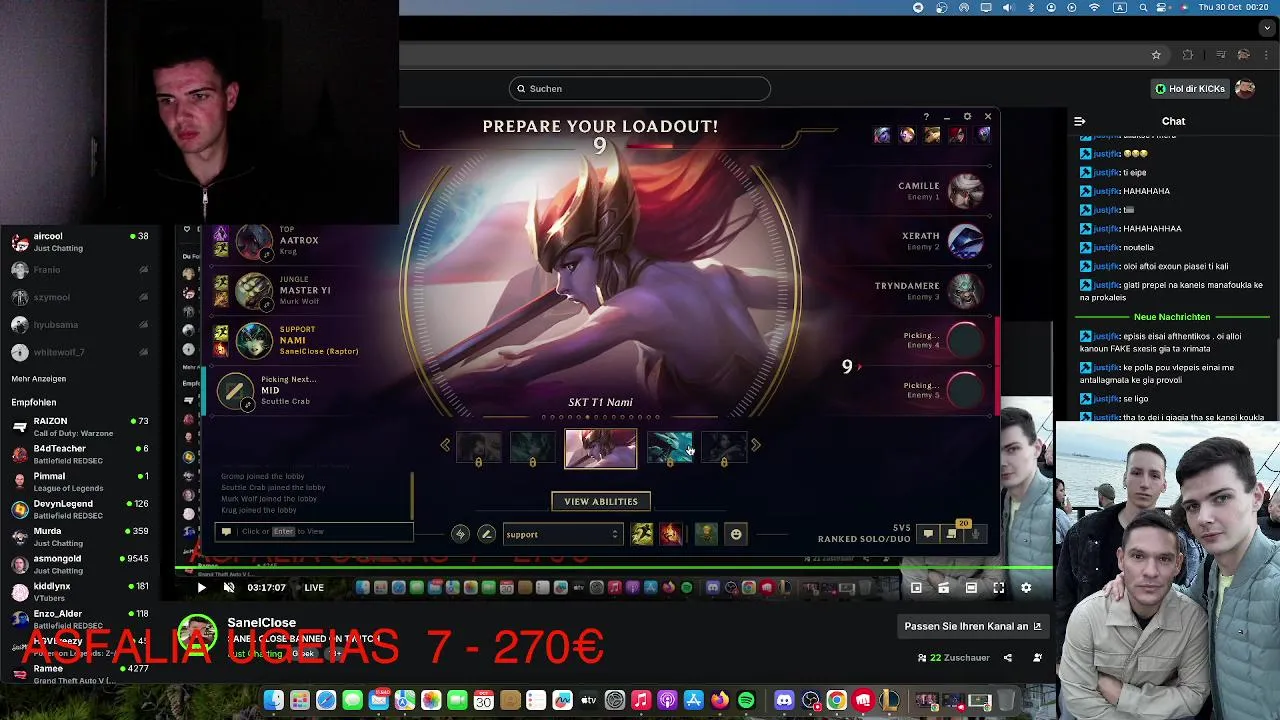Click the Hol dir KICKs button
The width and height of the screenshot is (1280, 720).
[x=1189, y=89]
